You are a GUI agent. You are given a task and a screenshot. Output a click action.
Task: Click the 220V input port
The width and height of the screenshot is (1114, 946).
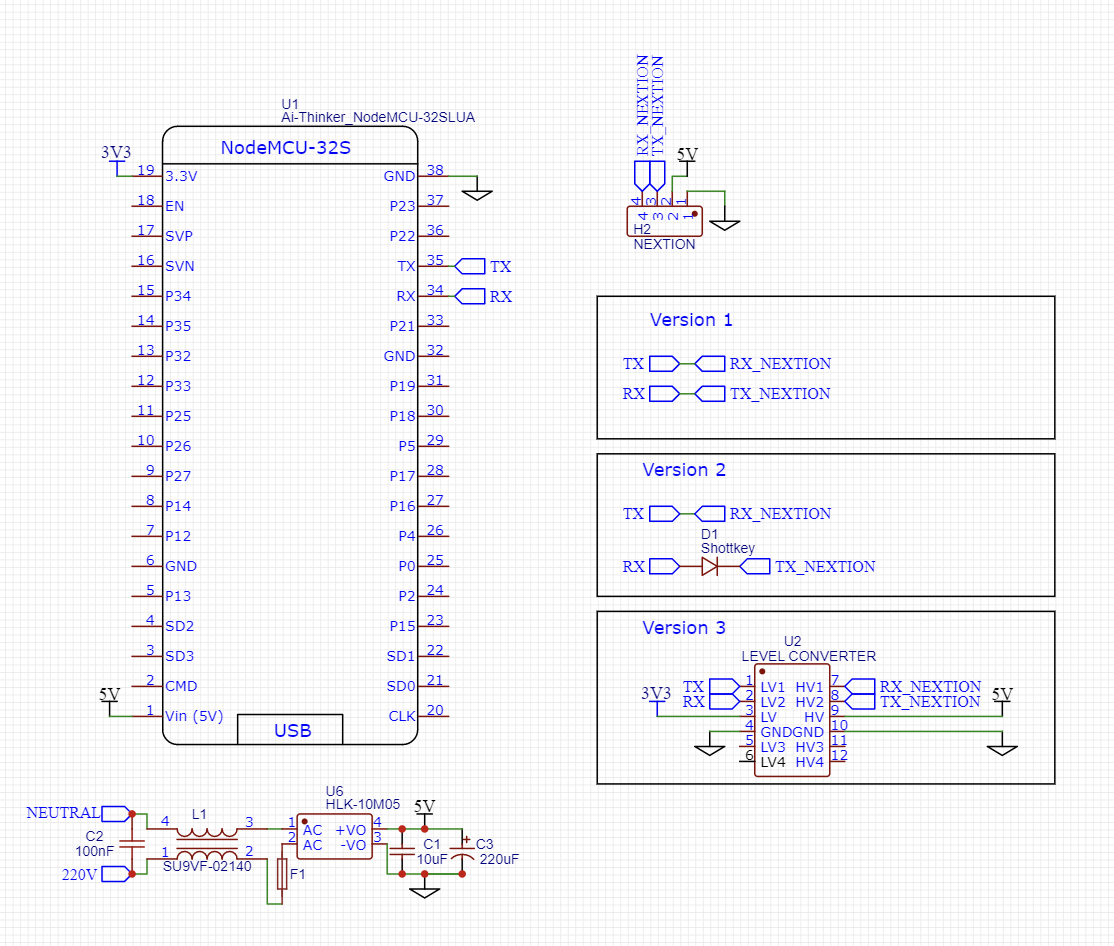click(x=113, y=873)
